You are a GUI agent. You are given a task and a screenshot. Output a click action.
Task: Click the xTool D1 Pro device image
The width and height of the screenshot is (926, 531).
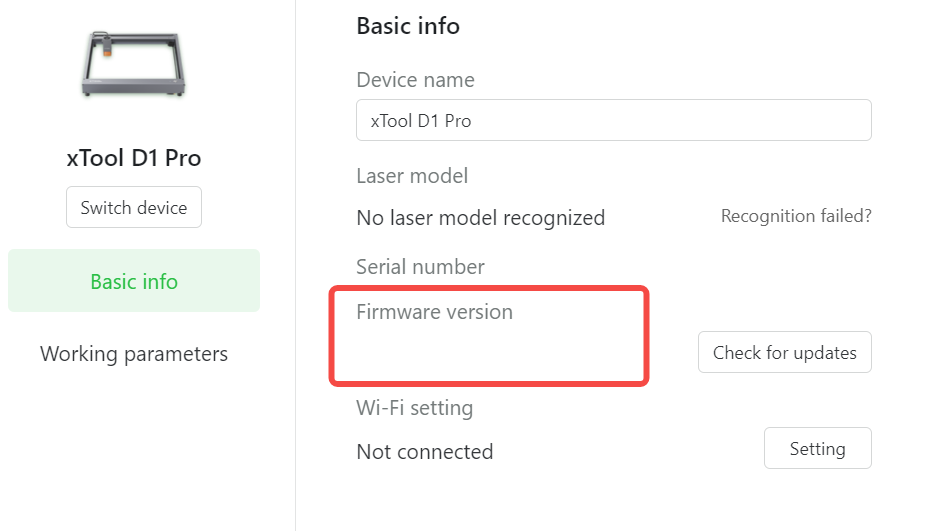click(133, 64)
